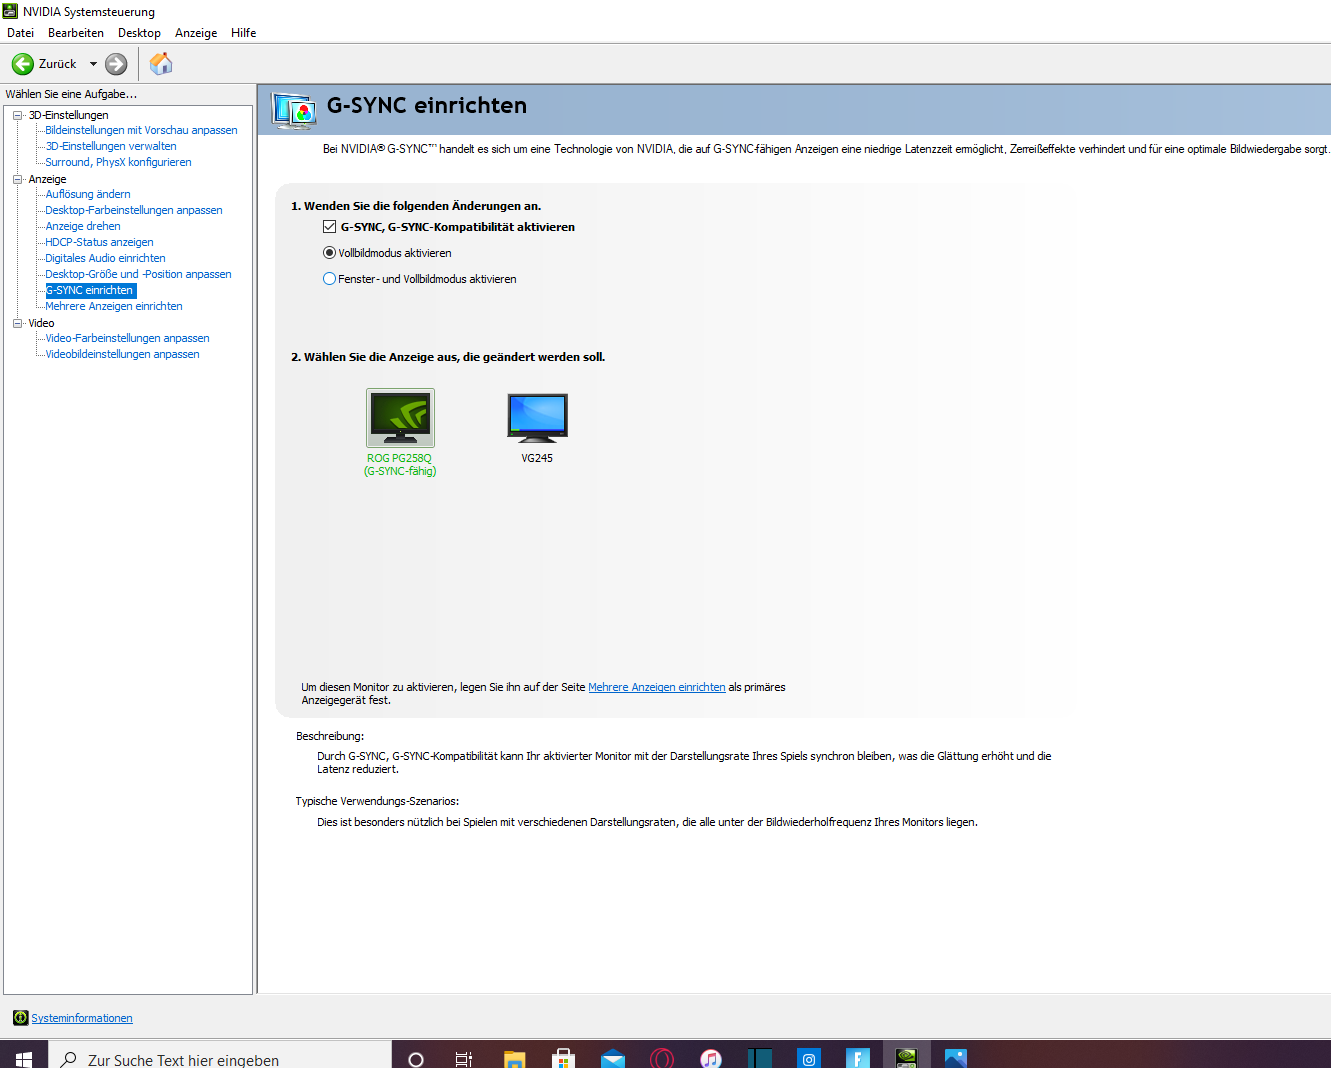
Task: Open Videobildeinstellungen anpassen
Action: pos(122,354)
